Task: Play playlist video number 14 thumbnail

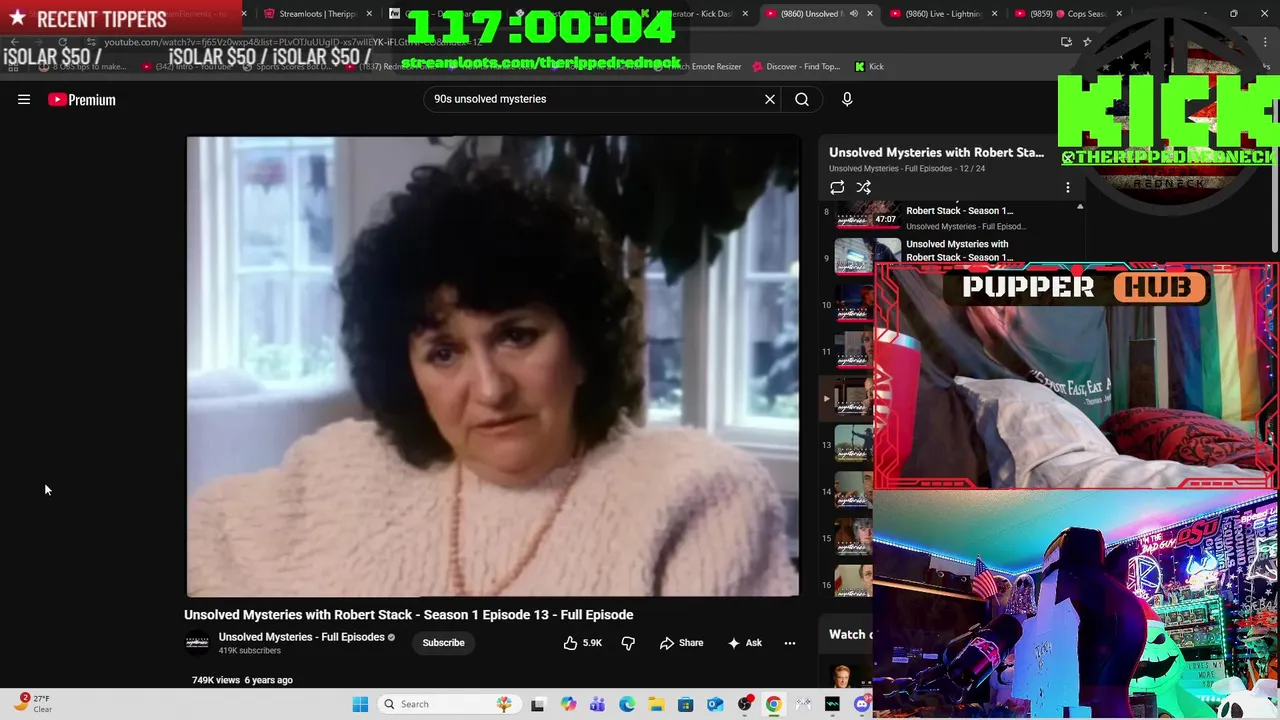Action: [855, 491]
